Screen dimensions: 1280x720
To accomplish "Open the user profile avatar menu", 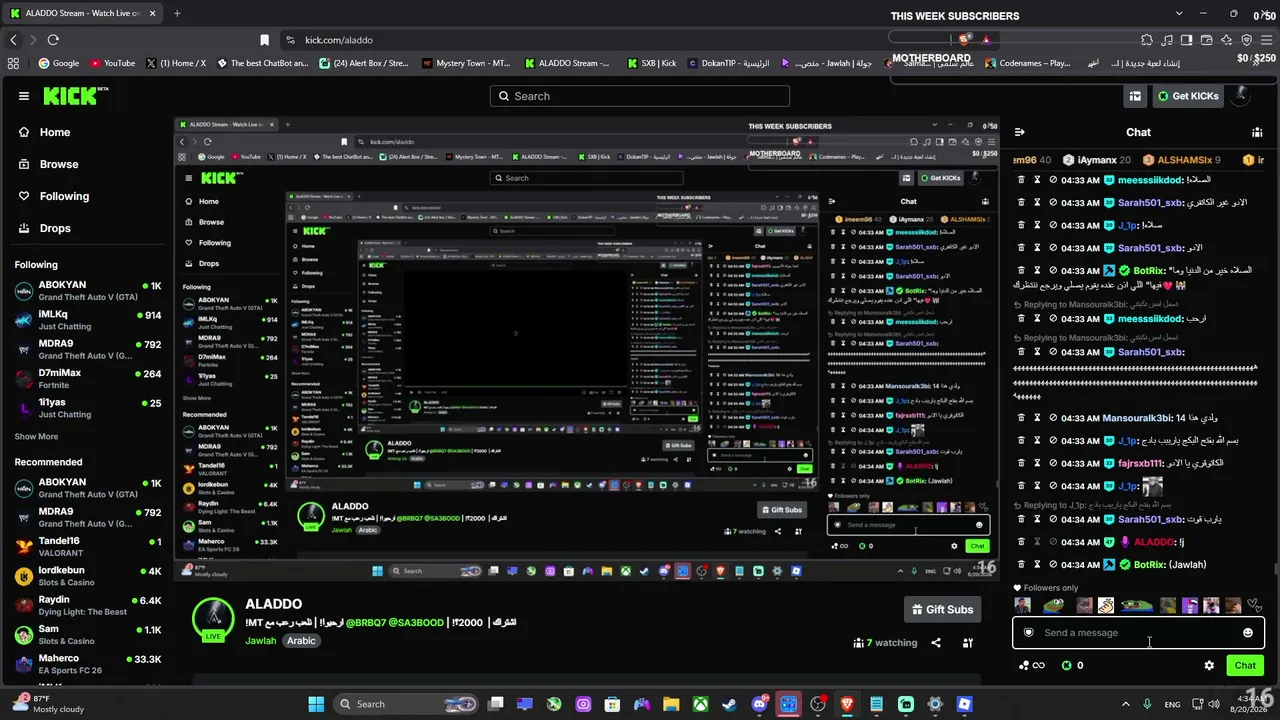I will point(1240,96).
